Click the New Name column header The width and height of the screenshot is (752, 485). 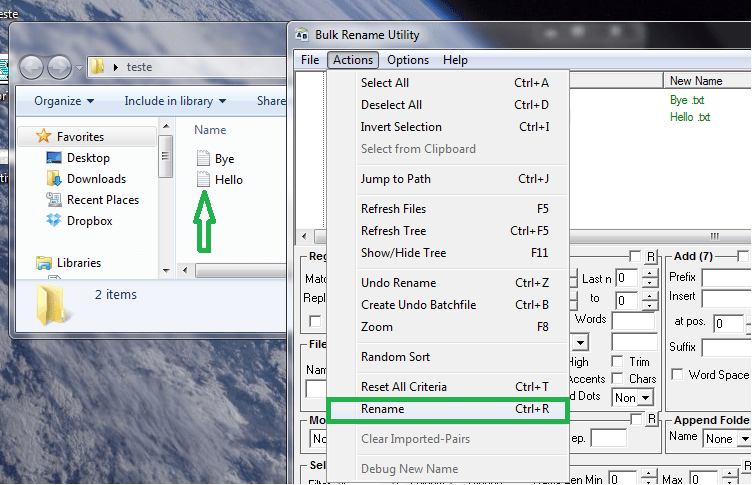695,81
